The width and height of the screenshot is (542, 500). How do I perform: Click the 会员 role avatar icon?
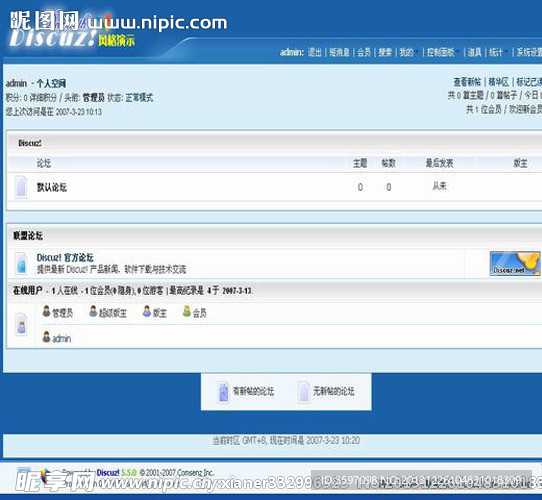tap(187, 311)
